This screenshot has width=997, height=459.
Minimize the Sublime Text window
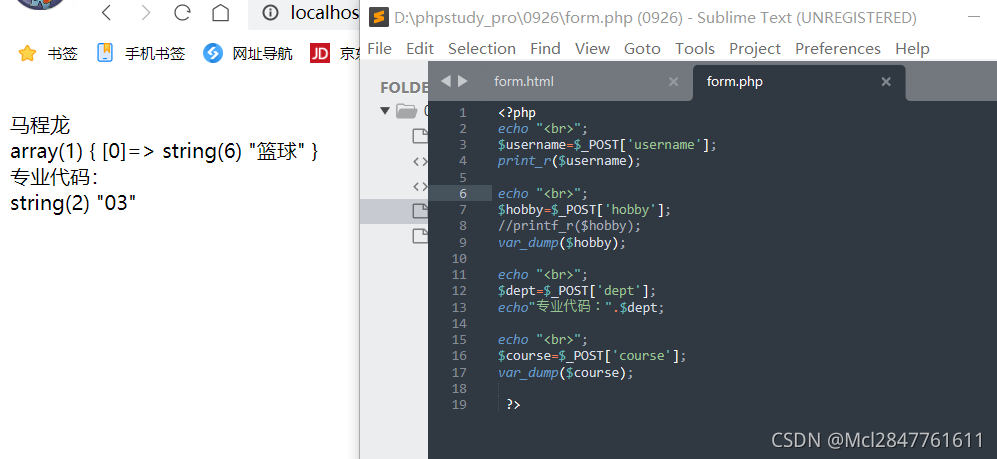coord(972,18)
